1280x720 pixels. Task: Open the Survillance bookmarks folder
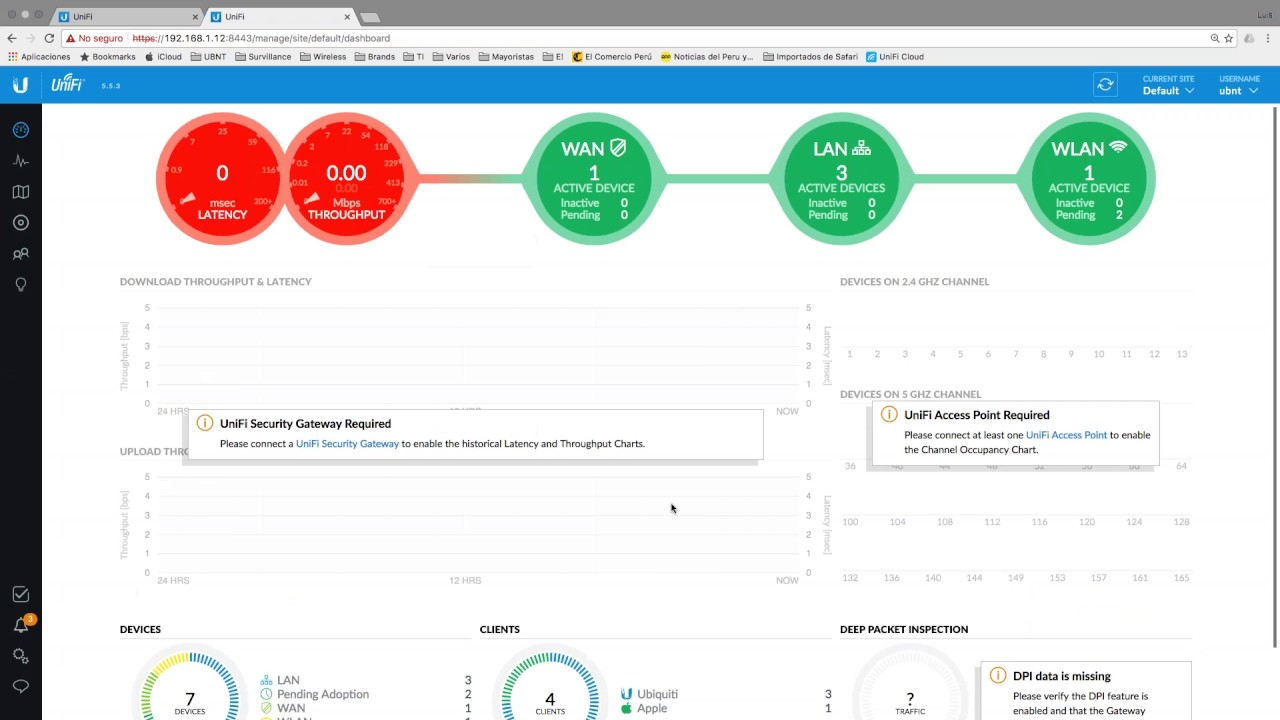click(x=263, y=57)
